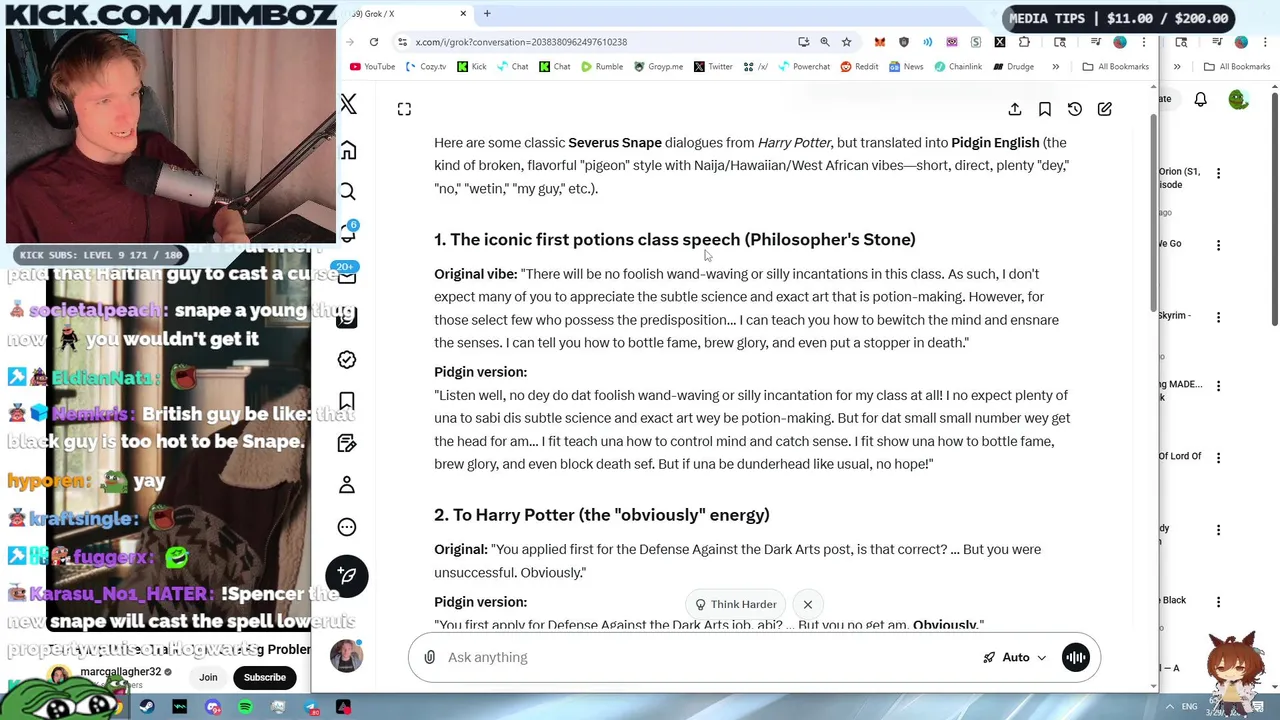Open the Groyp.me bookmark
The height and width of the screenshot is (720, 1280).
click(658, 67)
